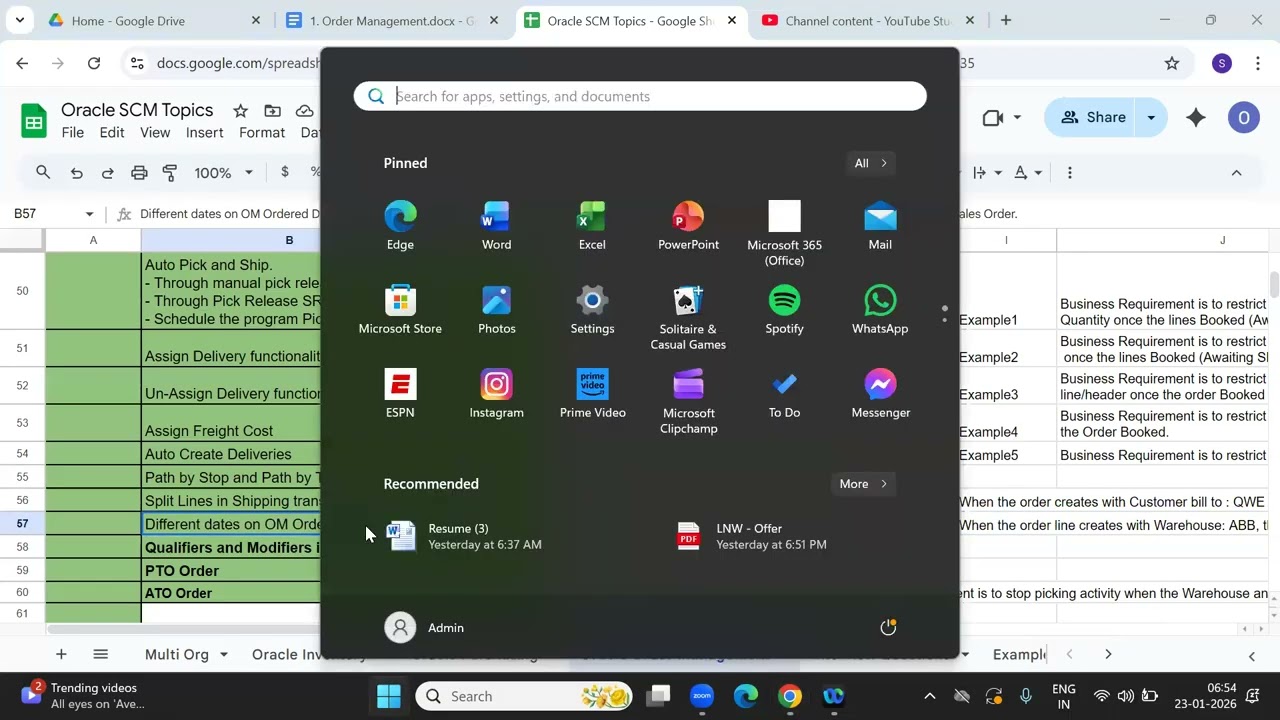Click the Windows Start button on taskbar
The image size is (1280, 720).
(389, 696)
